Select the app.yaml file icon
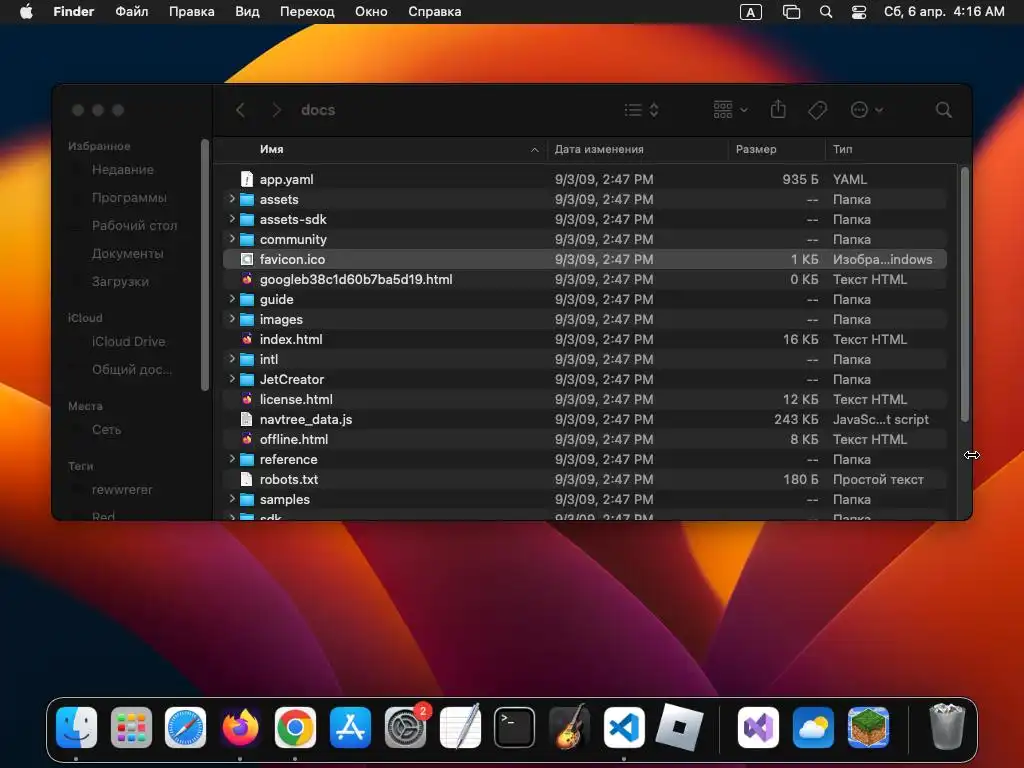This screenshot has height=768, width=1024. (x=247, y=179)
